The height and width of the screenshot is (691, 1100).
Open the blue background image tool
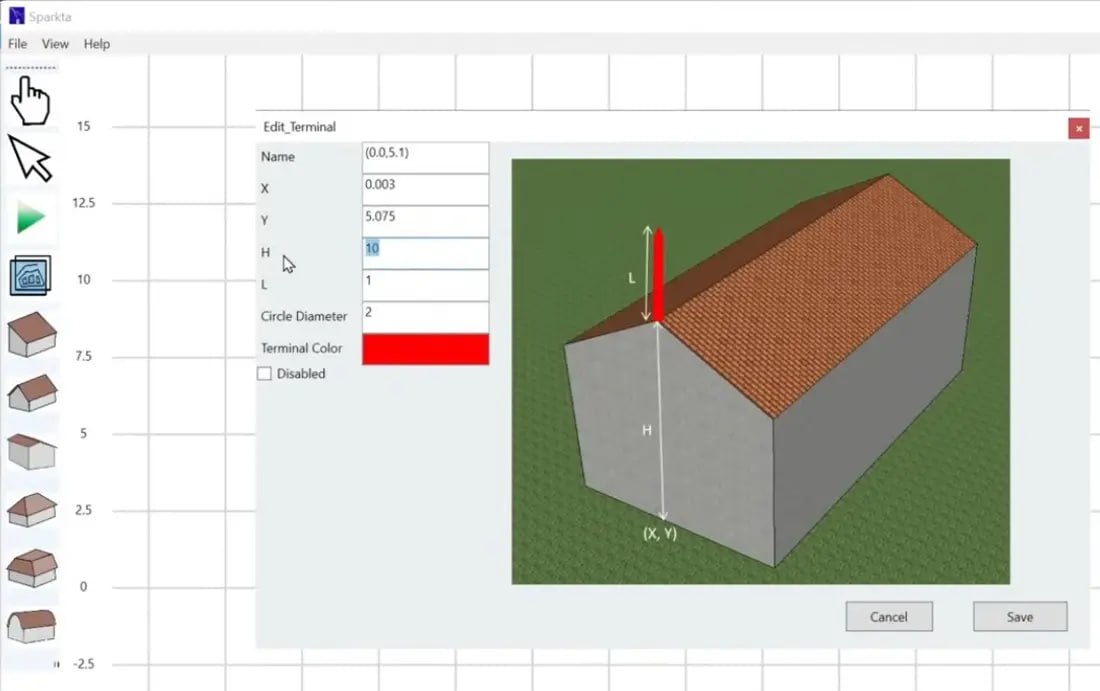tap(31, 276)
